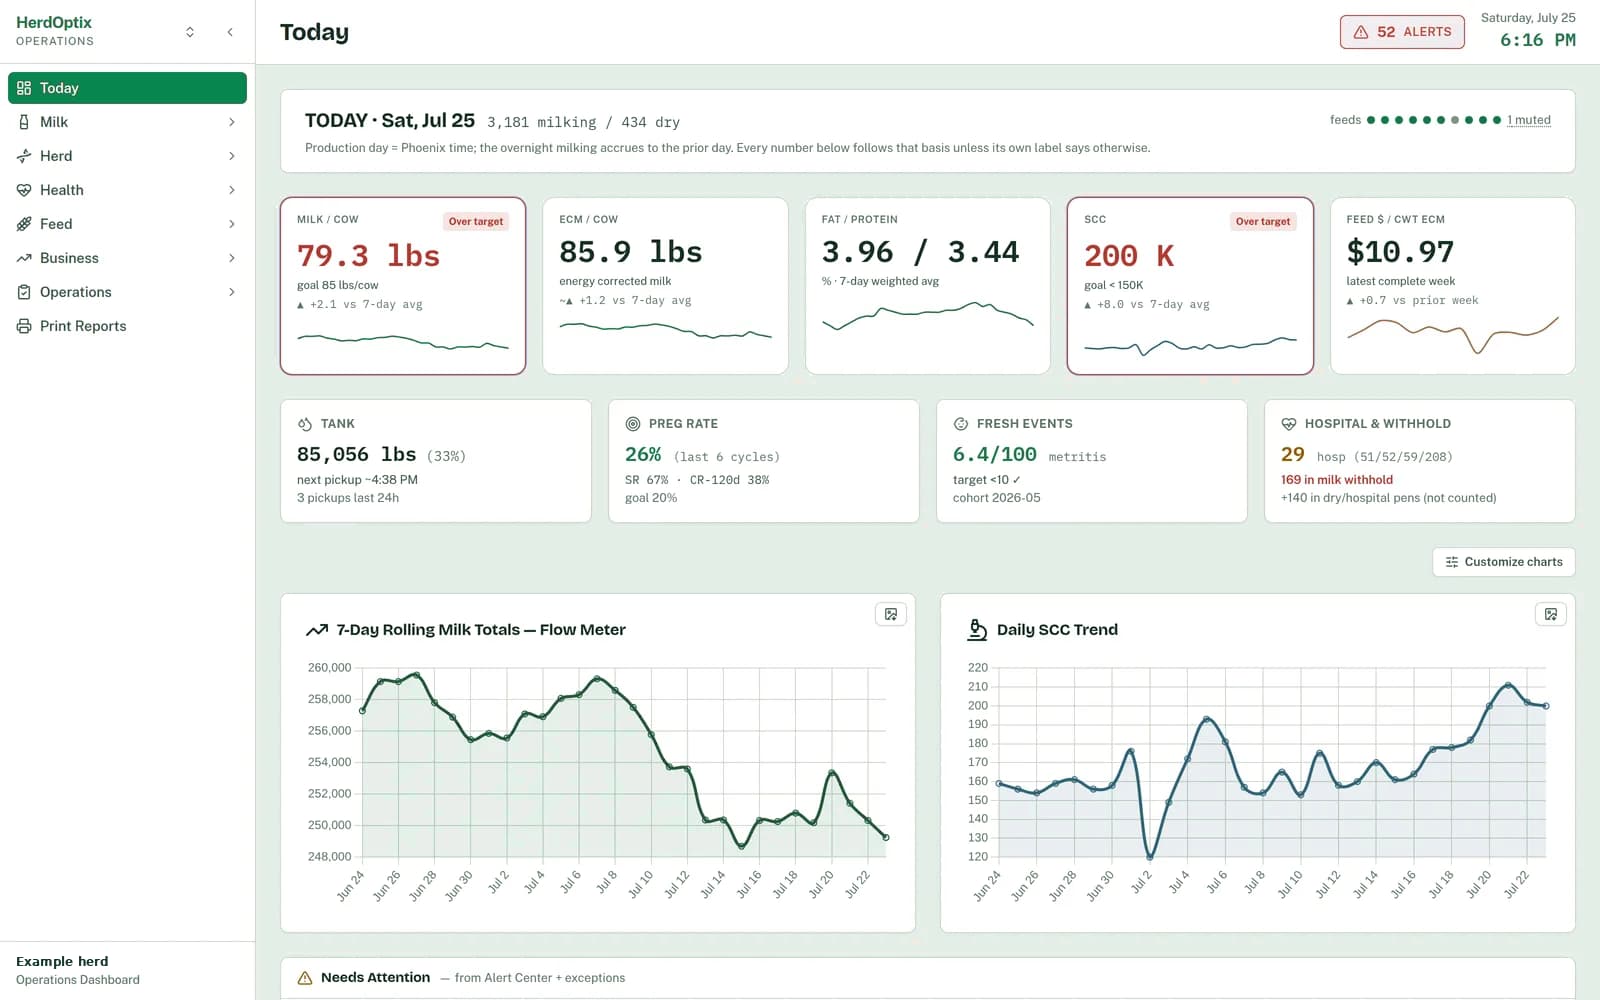Click the '169 in milk withhold' text
This screenshot has width=1600, height=1000.
pyautogui.click(x=1337, y=480)
